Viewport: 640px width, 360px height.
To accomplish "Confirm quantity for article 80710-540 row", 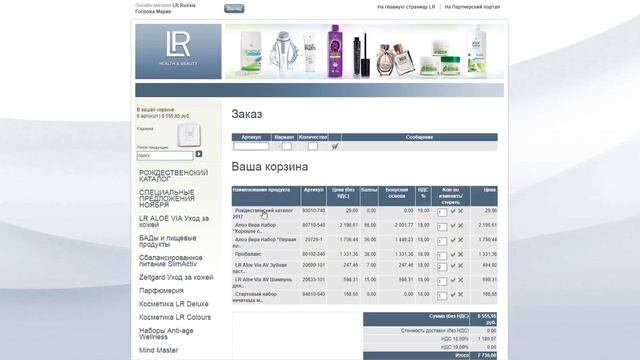I will [453, 226].
